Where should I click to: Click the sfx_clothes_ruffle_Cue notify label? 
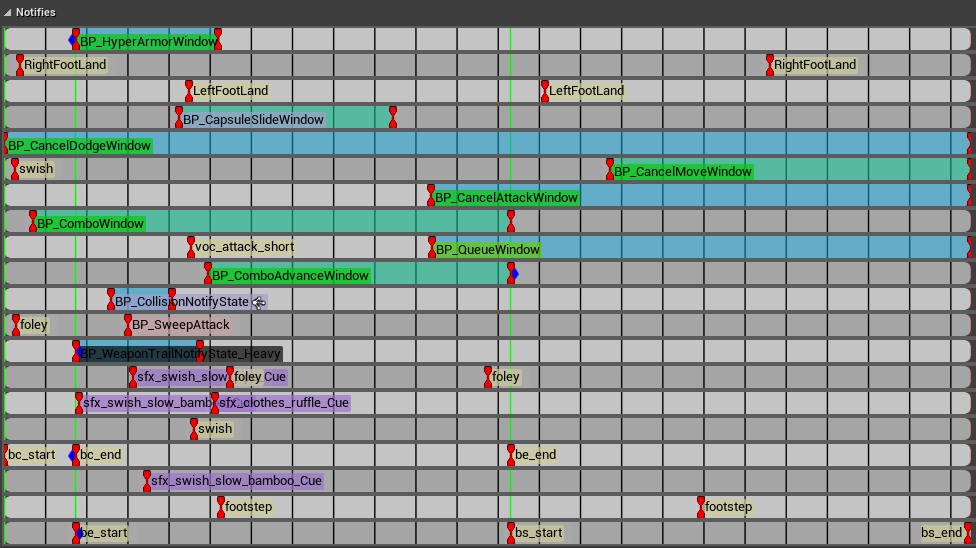284,403
